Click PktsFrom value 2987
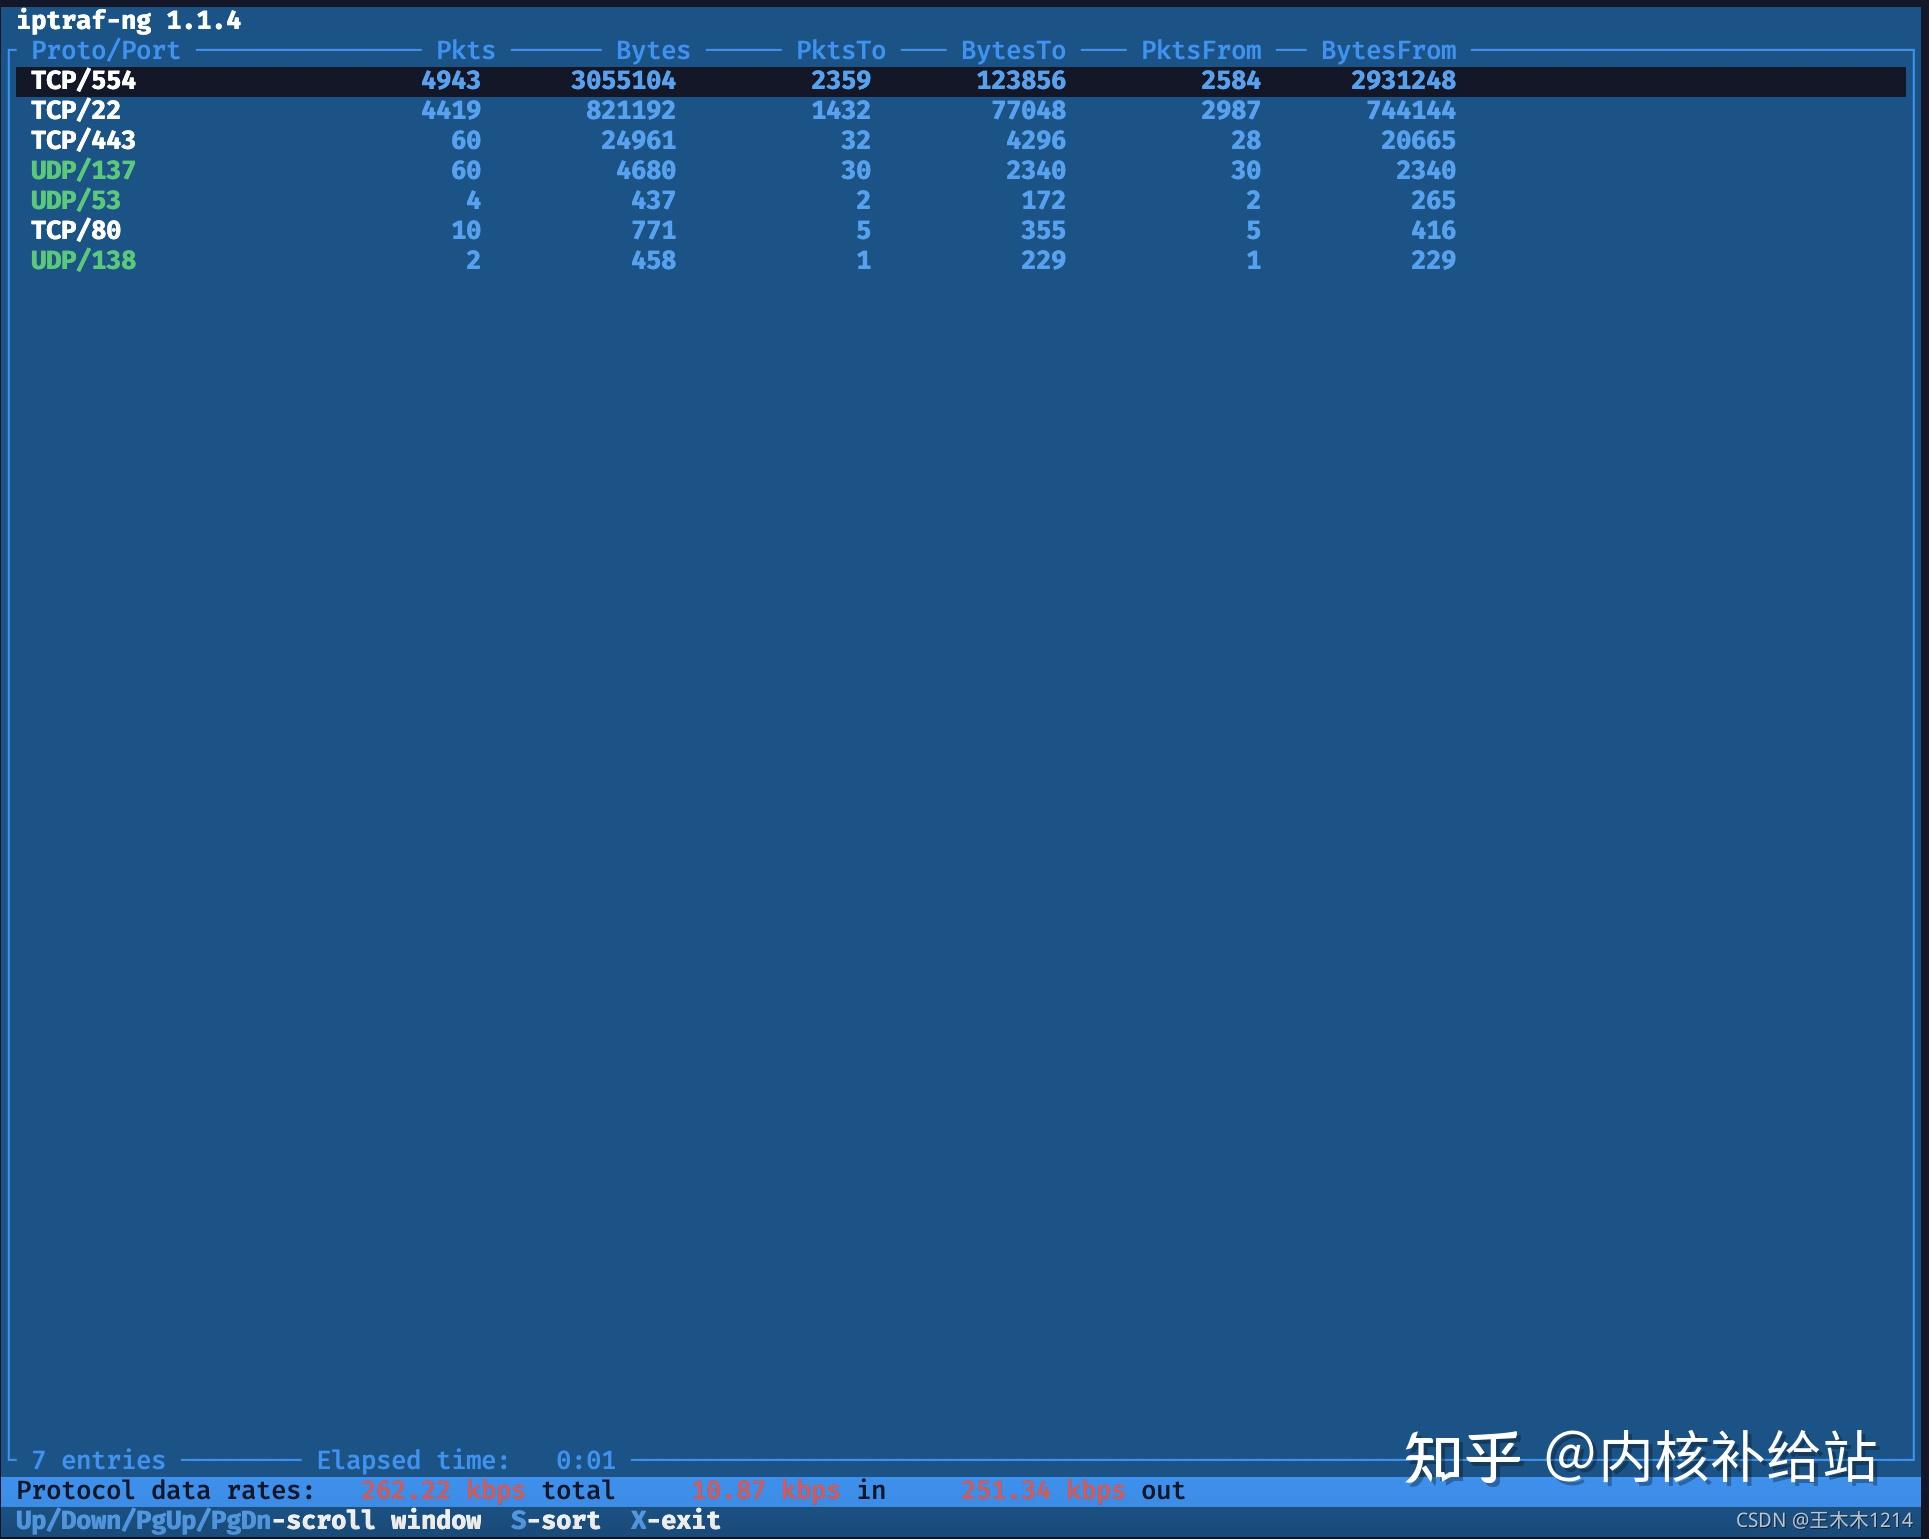 [x=1231, y=111]
